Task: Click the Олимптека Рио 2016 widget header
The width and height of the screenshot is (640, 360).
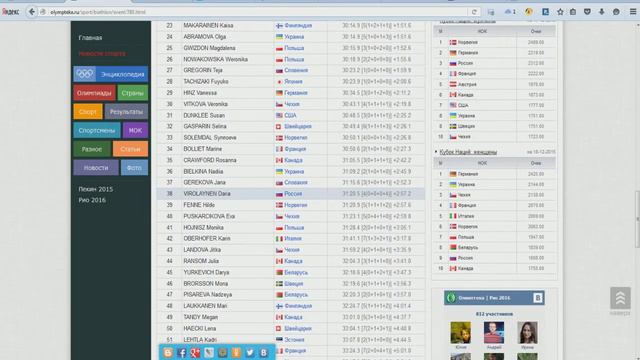Action: coord(494,298)
